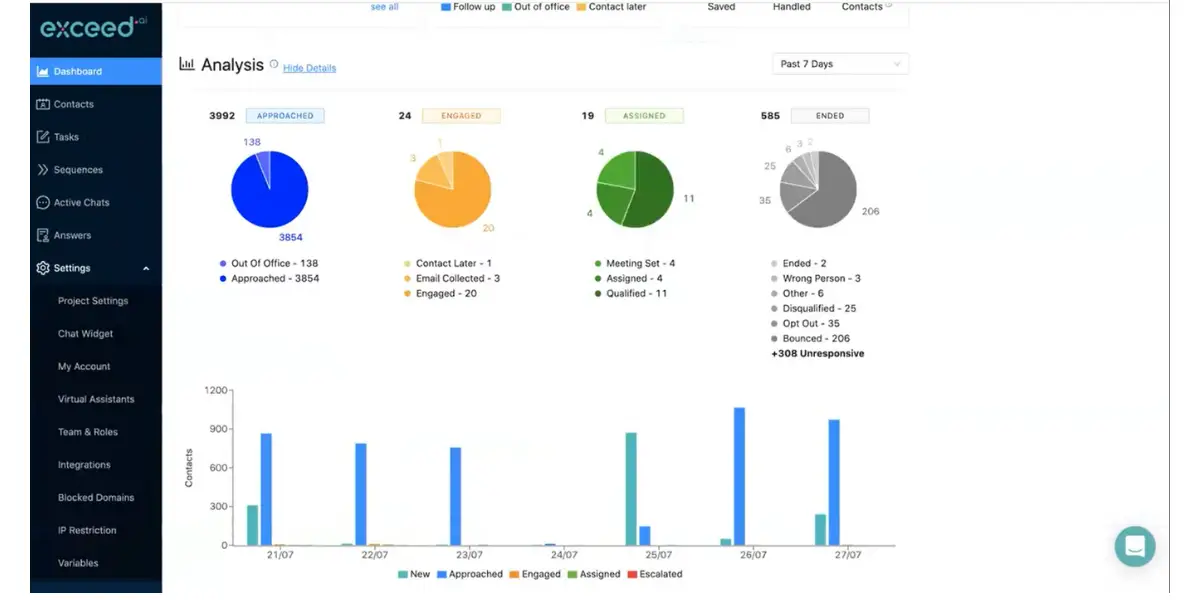Toggle the Engaged series in chart legend

tap(535, 574)
